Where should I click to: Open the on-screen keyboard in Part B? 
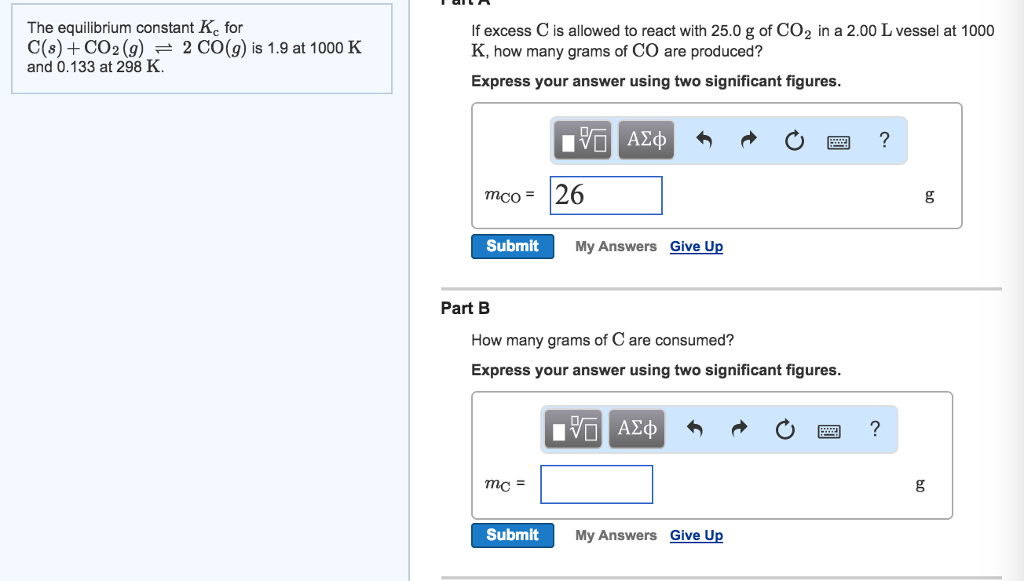pyautogui.click(x=829, y=429)
